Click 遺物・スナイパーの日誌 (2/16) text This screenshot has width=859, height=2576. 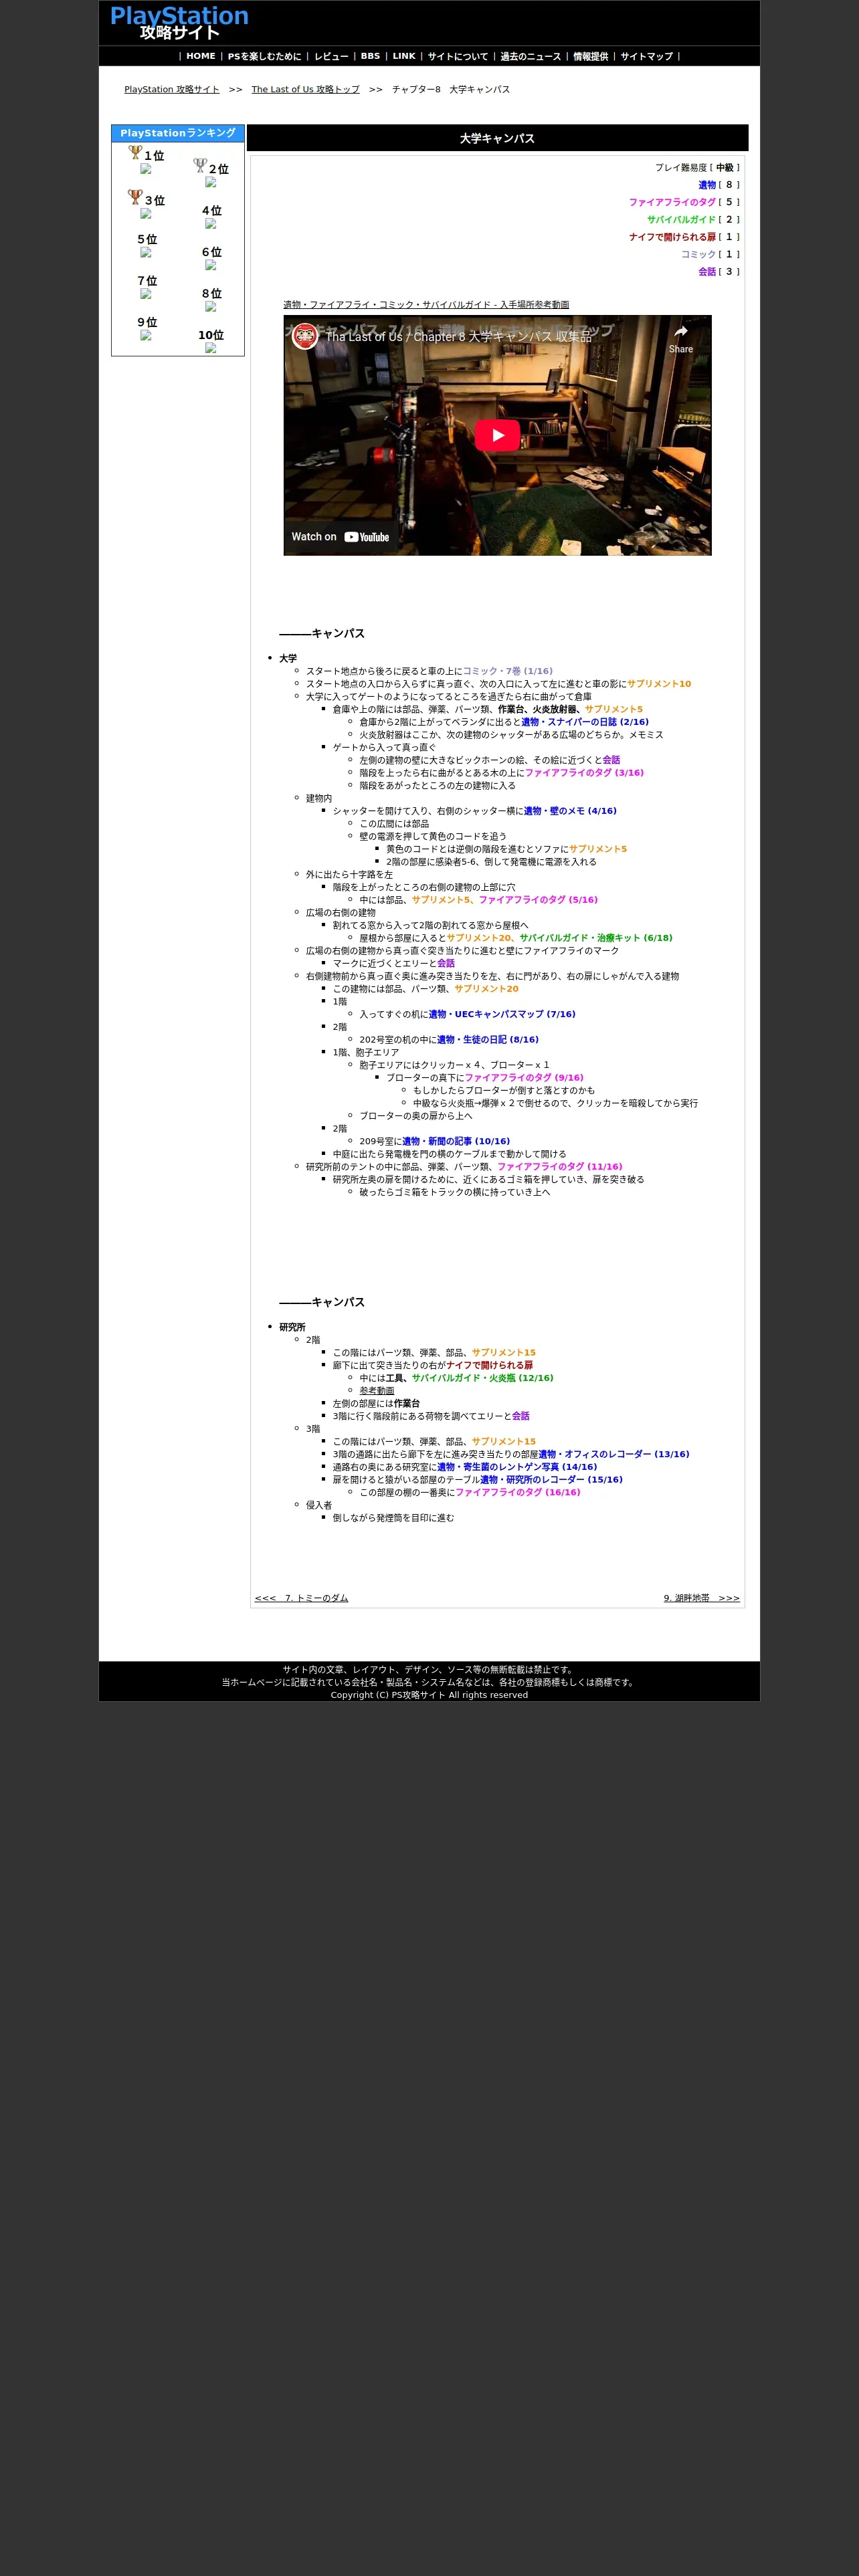tap(584, 722)
